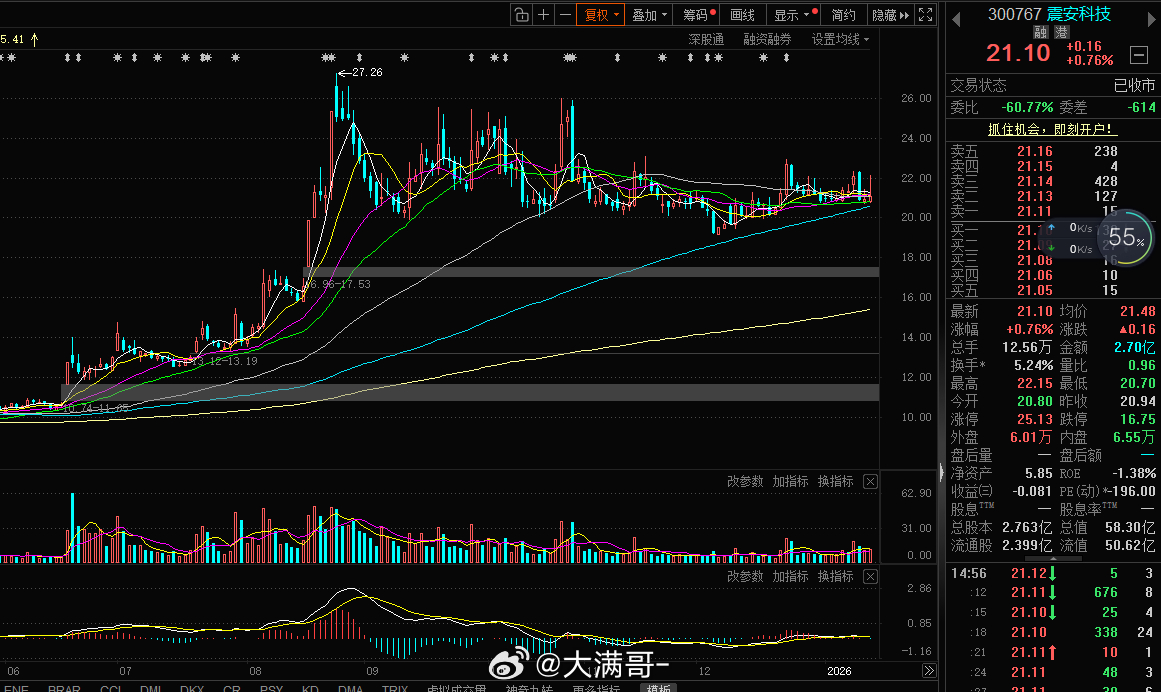Click the 55% circular speed widget
Image resolution: width=1161 pixels, height=692 pixels.
tap(1126, 237)
